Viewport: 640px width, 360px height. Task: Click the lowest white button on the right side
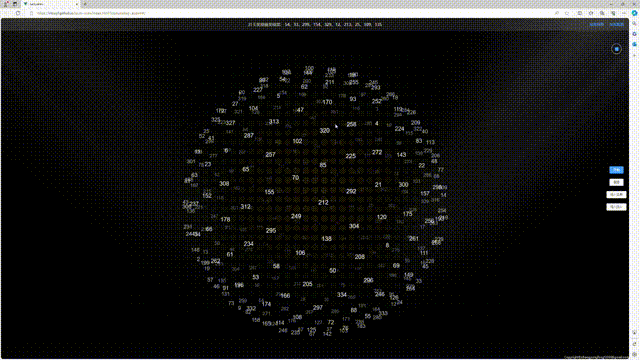point(616,207)
